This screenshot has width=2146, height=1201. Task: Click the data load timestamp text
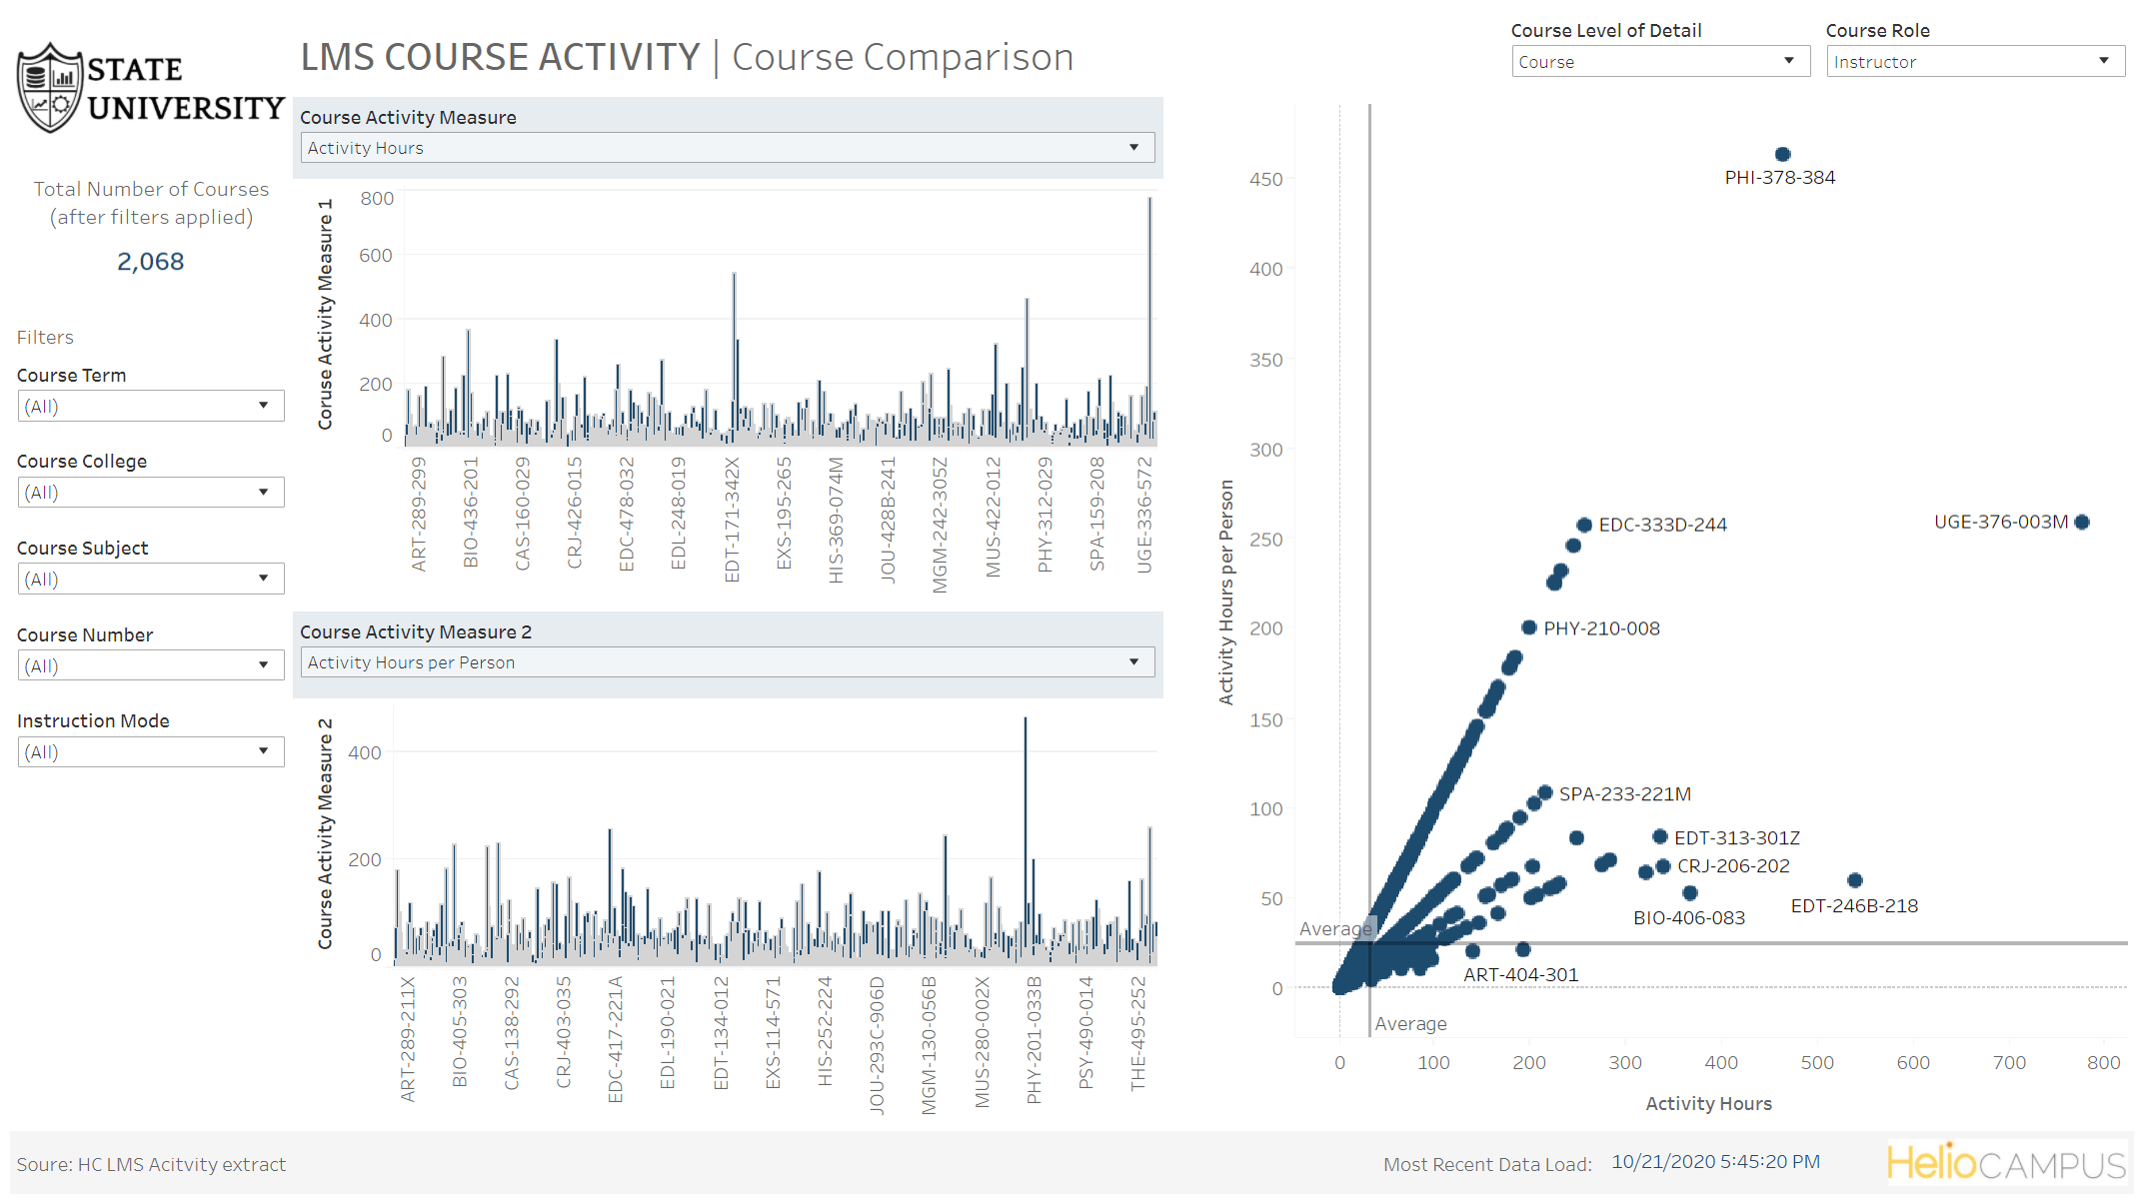[1715, 1162]
